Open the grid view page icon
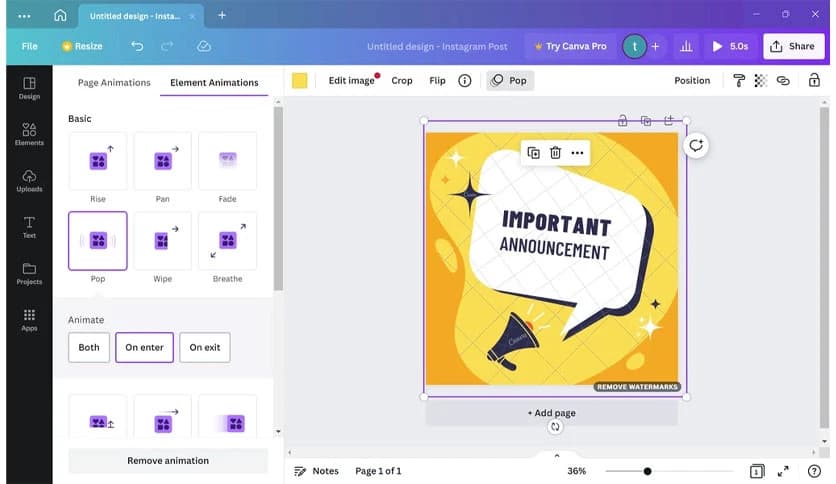 (757, 471)
